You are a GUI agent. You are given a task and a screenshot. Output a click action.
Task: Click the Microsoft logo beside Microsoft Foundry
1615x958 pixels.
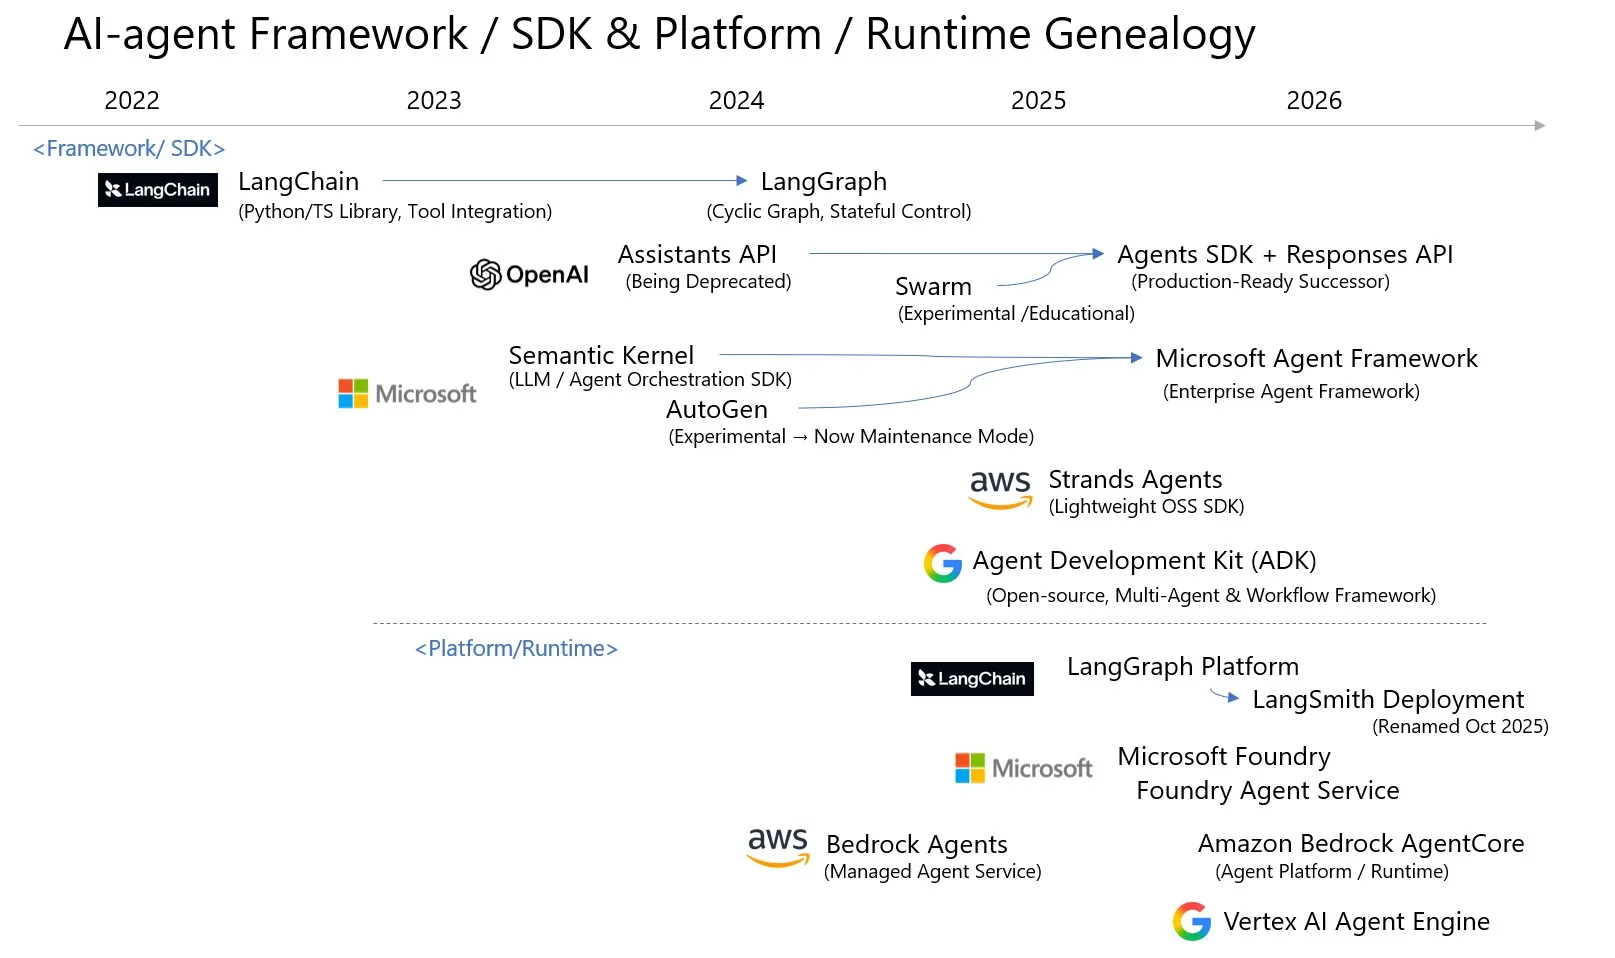coord(1024,768)
